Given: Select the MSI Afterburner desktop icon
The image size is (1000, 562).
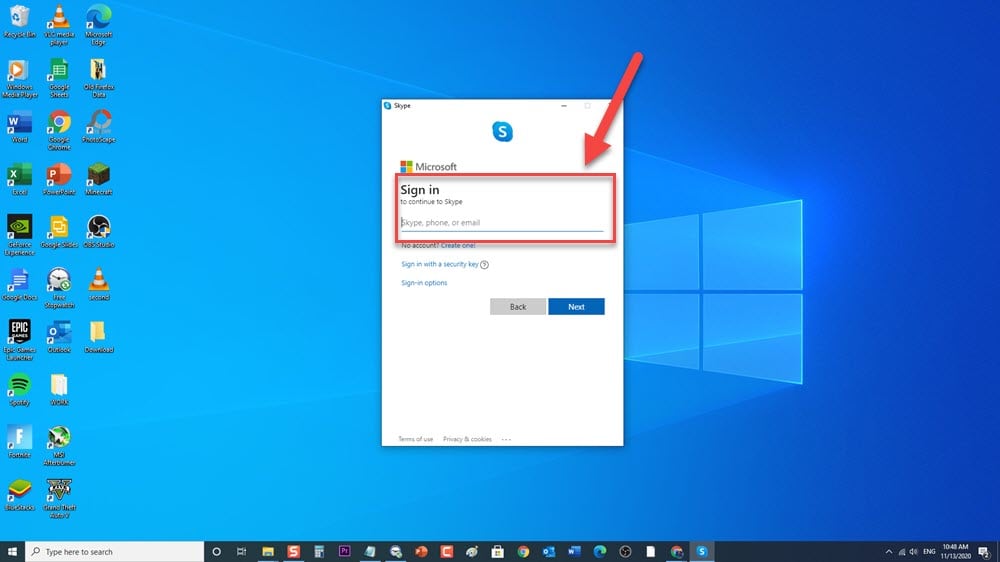Looking at the screenshot, I should pos(59,446).
